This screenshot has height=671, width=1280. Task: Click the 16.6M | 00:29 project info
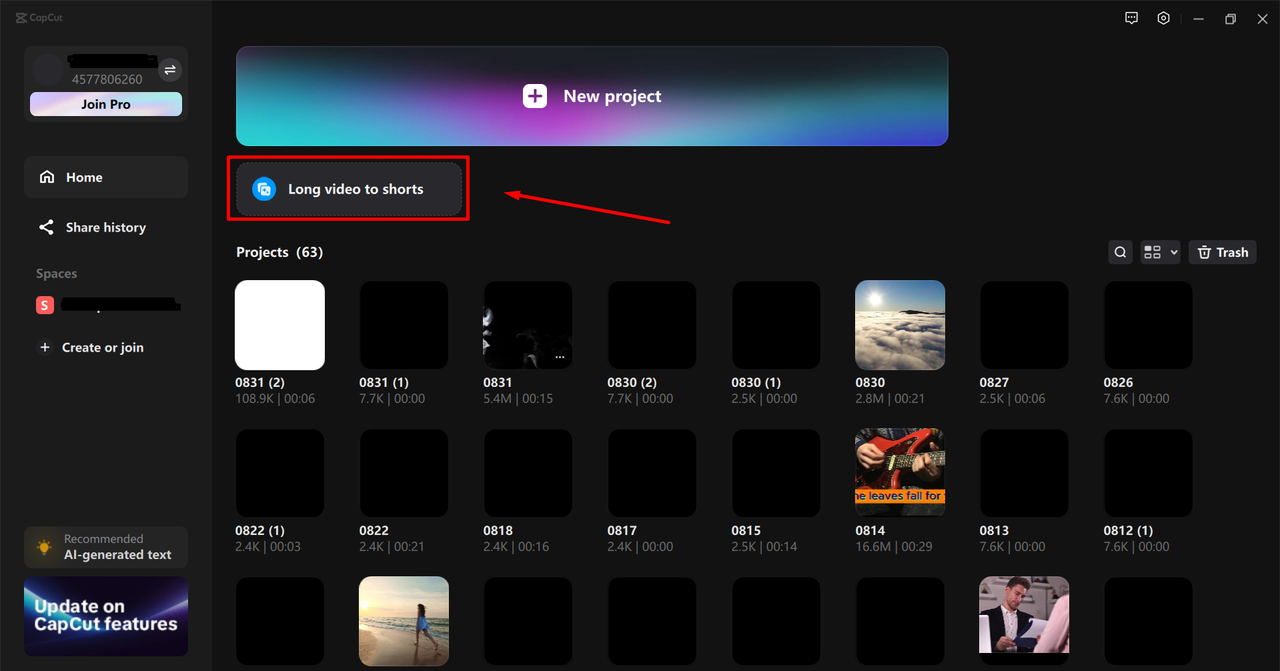click(894, 546)
